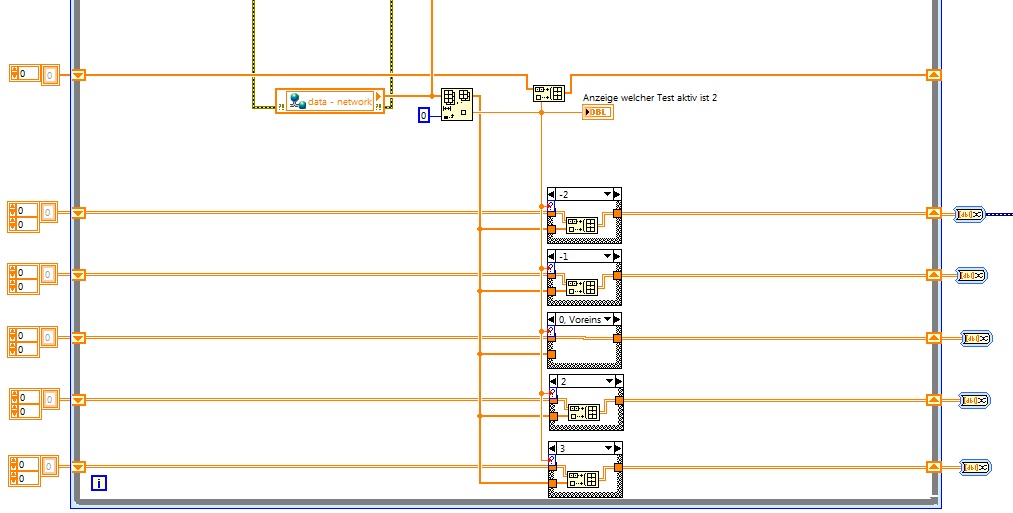Click the selector terminal of case 3
This screenshot has width=1013, height=513.
coord(552,460)
